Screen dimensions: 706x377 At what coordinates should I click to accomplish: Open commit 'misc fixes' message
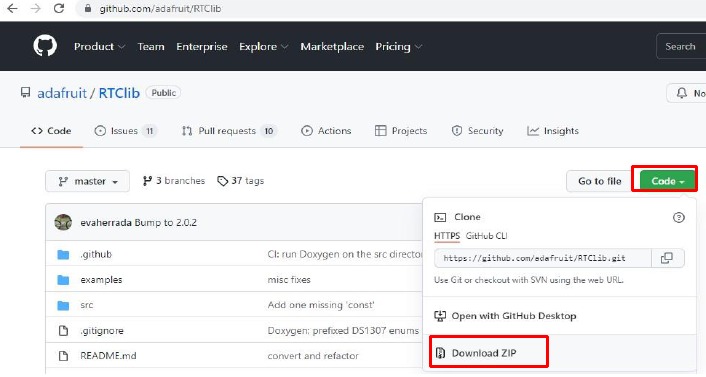(289, 280)
